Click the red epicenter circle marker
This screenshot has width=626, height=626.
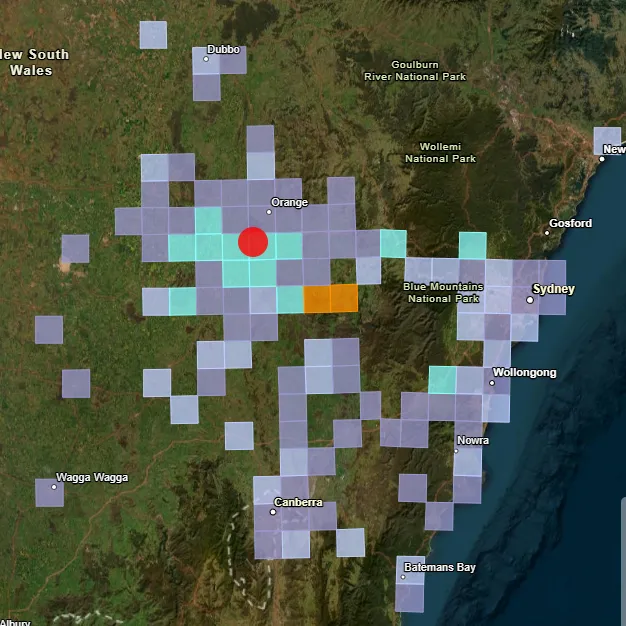(253, 242)
